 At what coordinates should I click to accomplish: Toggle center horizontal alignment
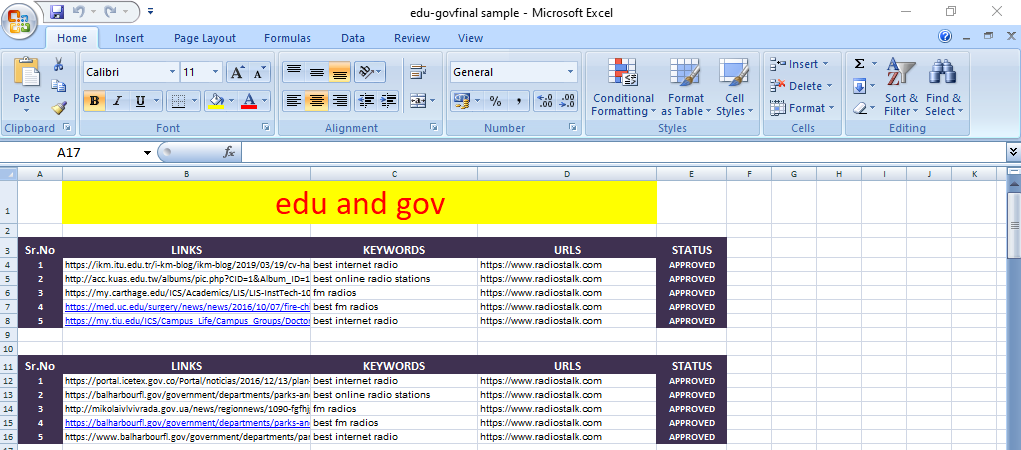pos(316,101)
